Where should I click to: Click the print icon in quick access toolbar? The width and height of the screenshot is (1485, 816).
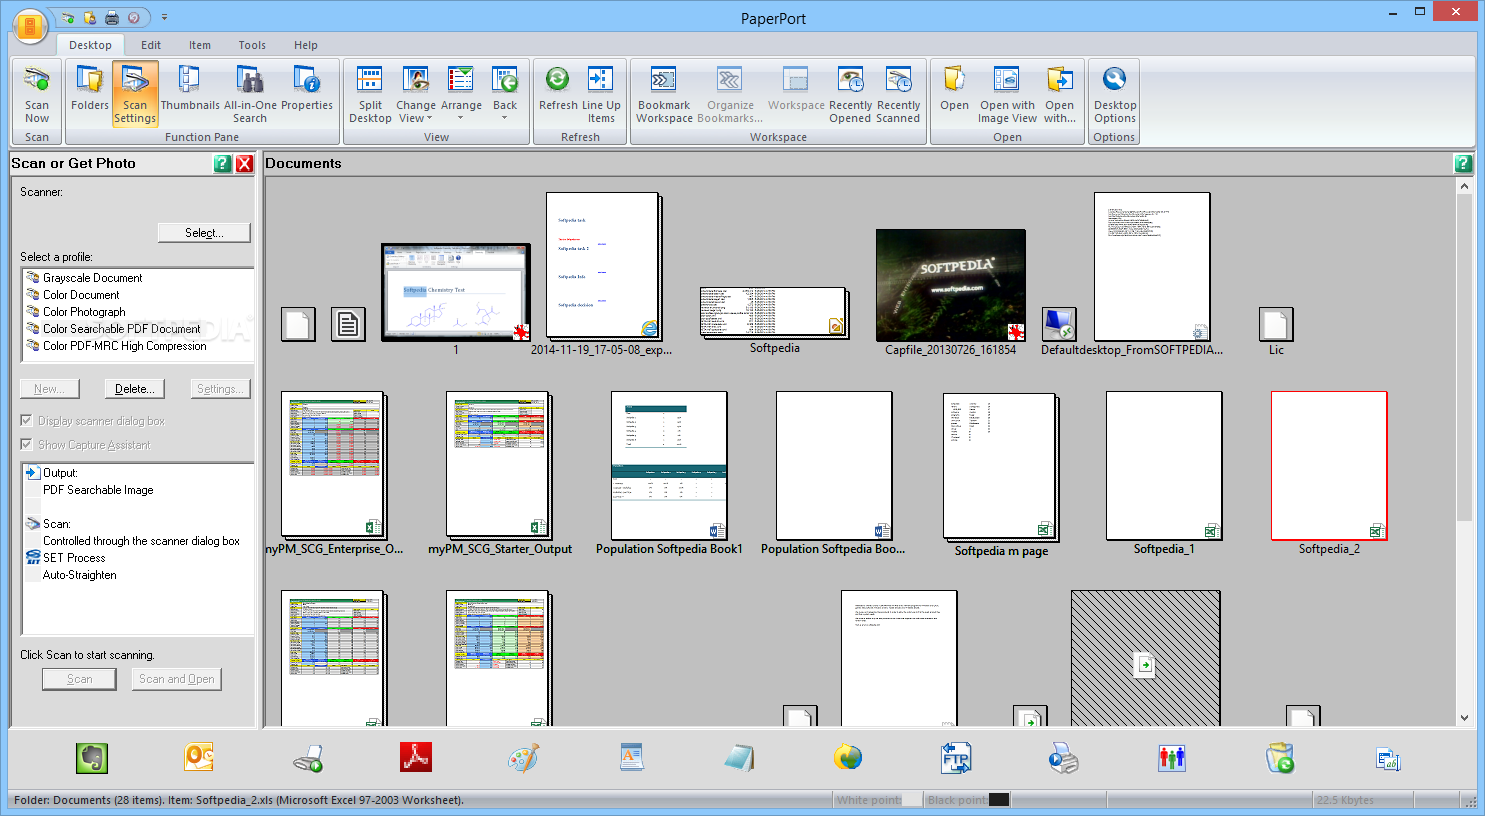tap(112, 18)
